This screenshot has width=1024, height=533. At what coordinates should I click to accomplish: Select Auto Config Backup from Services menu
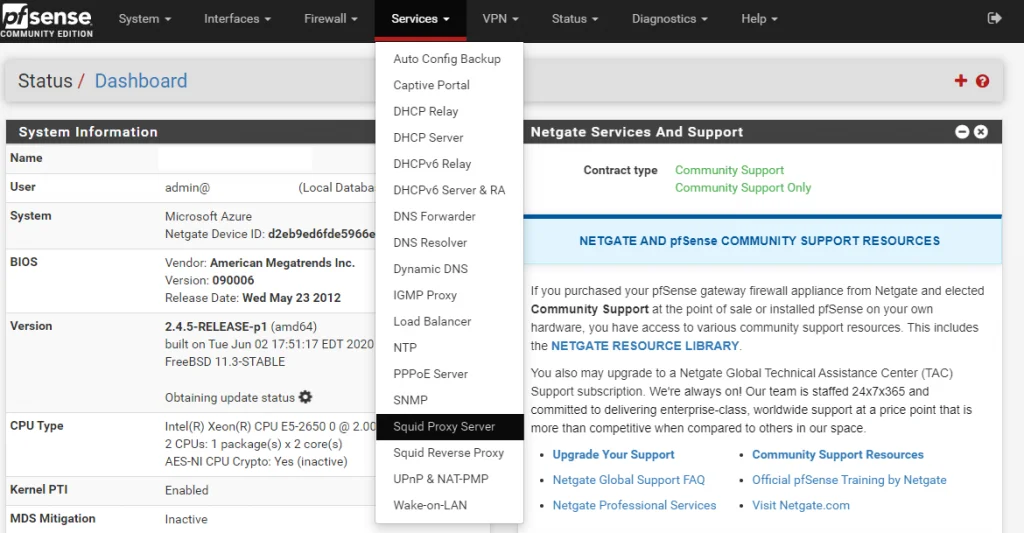pos(449,59)
